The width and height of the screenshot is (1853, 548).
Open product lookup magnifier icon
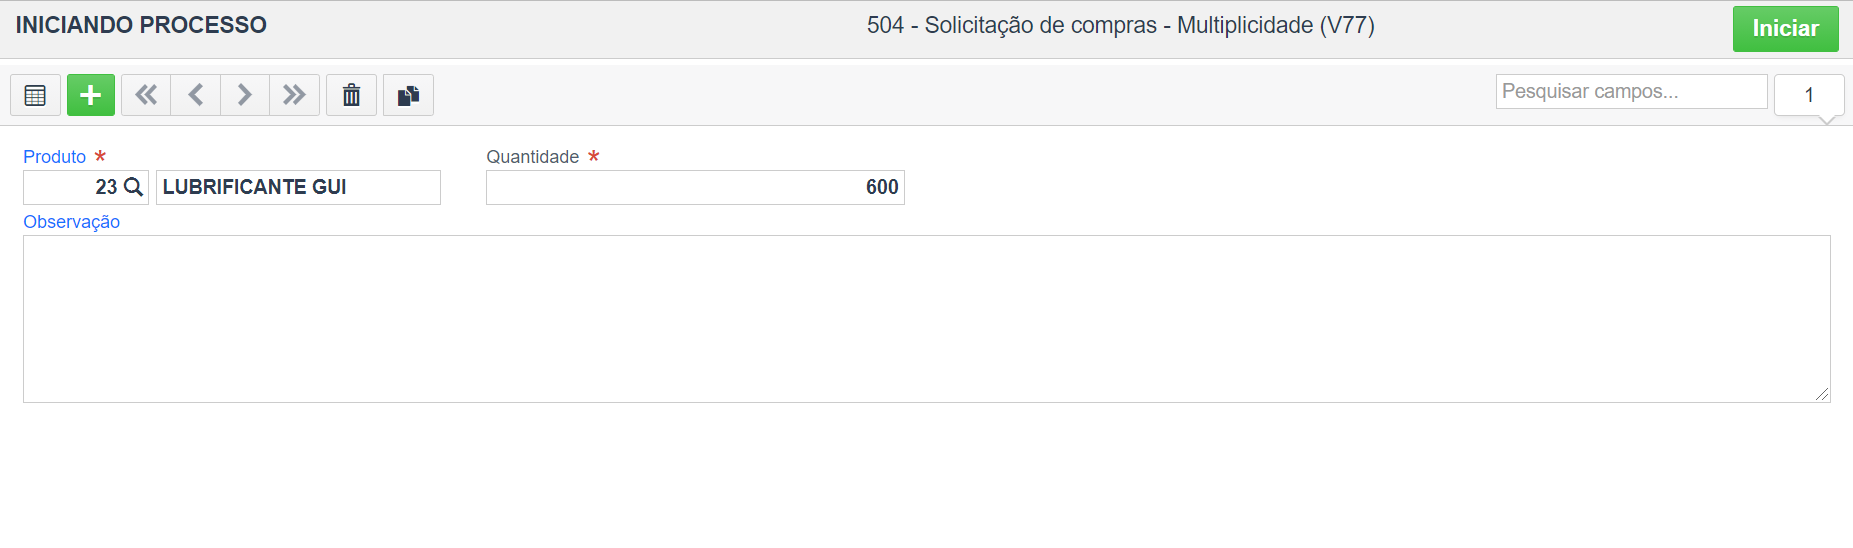[133, 187]
